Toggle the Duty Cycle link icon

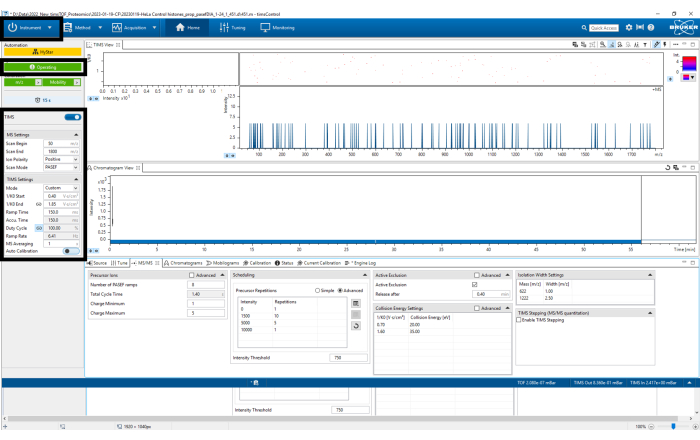click(x=39, y=228)
